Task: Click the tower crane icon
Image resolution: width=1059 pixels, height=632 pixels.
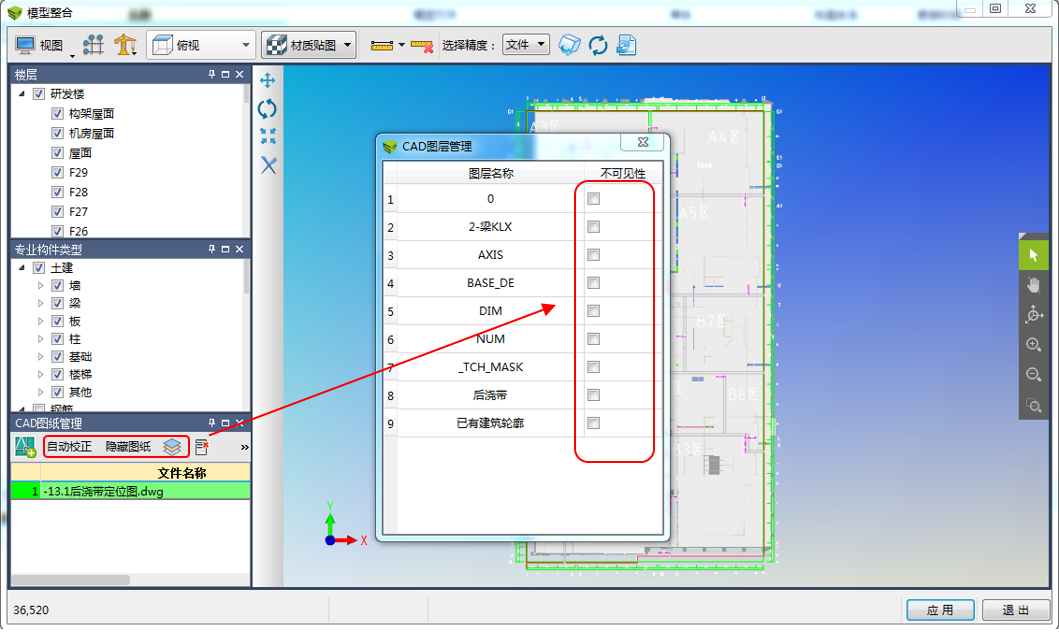Action: tap(125, 45)
